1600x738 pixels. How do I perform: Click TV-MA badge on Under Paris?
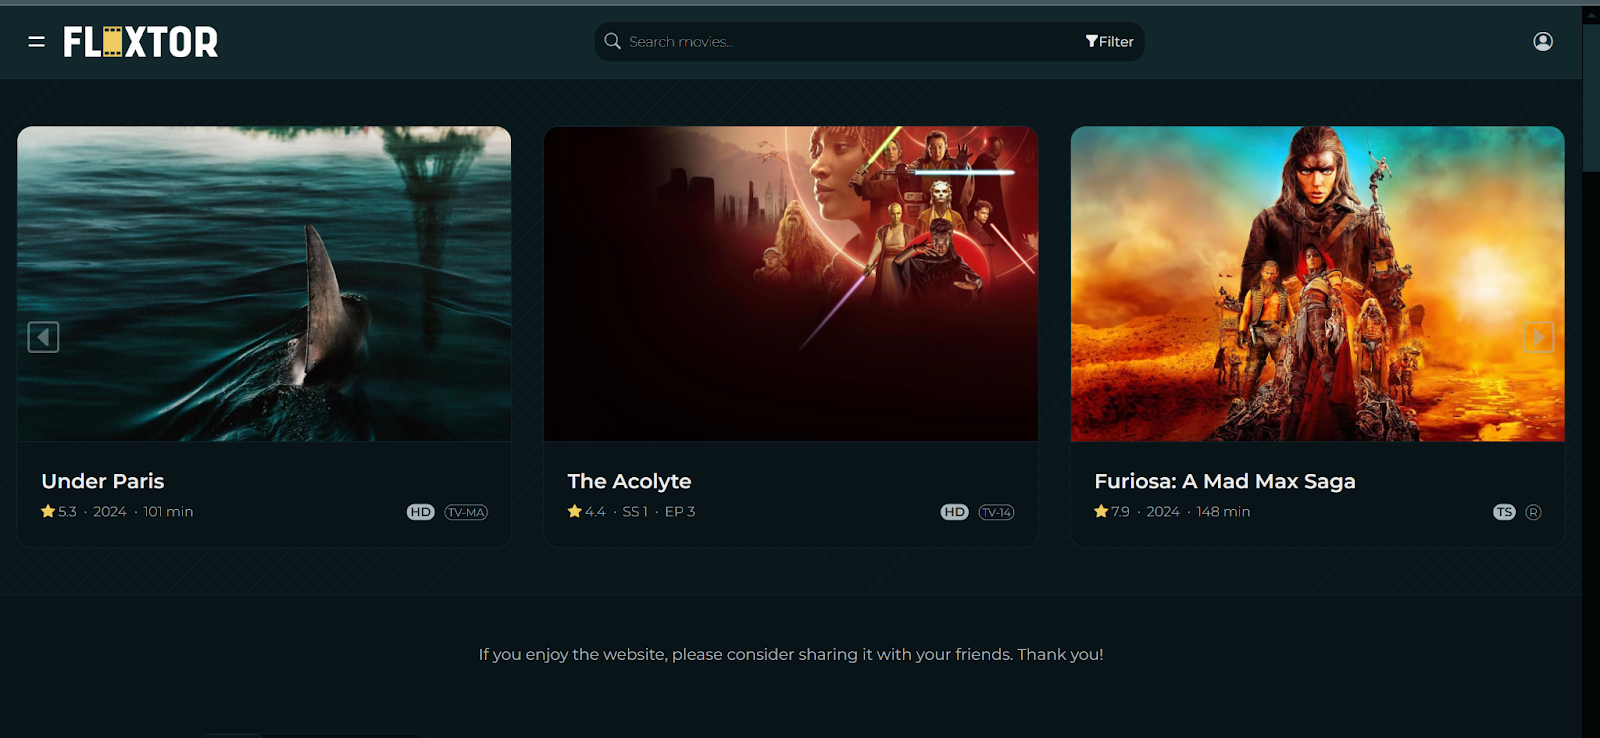tap(466, 512)
